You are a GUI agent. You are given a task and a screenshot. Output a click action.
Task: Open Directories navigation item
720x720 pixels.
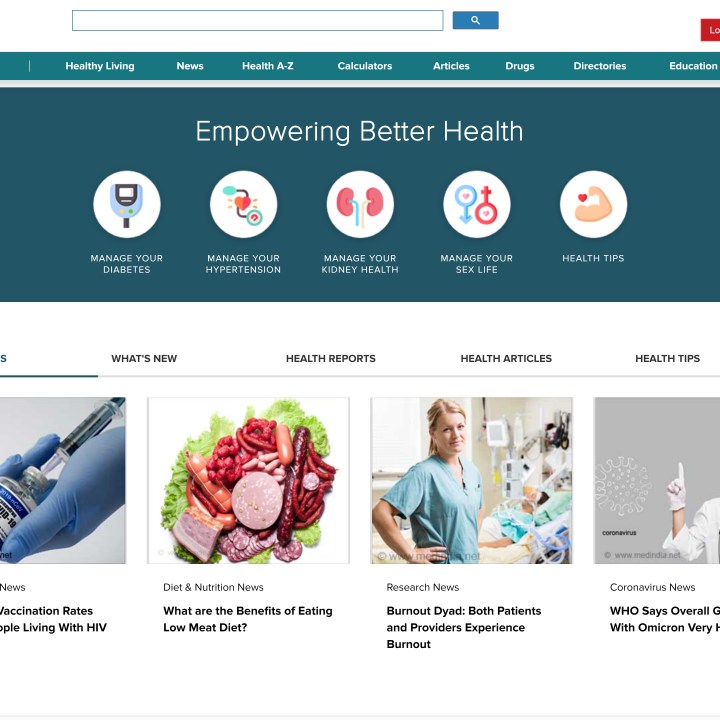click(600, 66)
